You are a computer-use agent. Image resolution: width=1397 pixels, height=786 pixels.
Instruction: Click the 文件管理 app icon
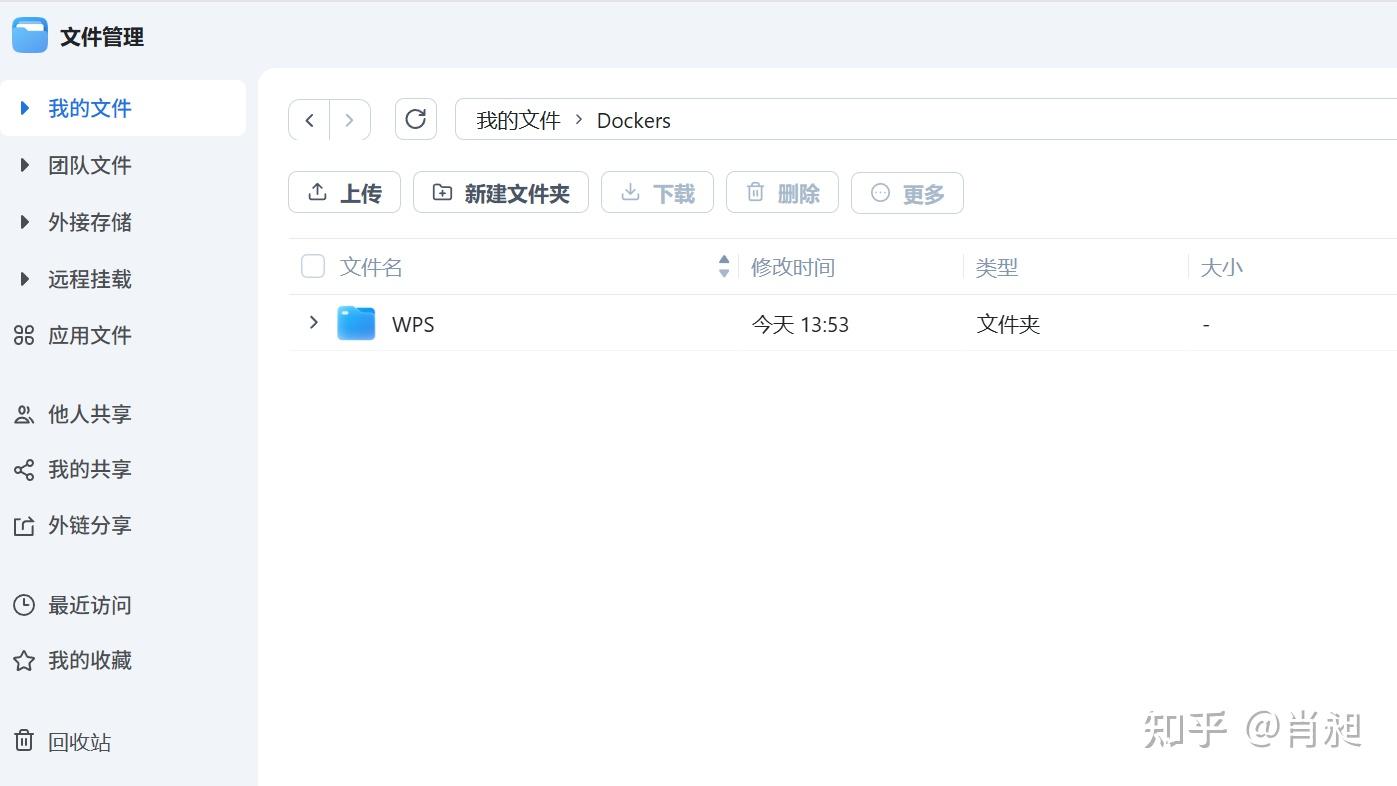tap(30, 36)
